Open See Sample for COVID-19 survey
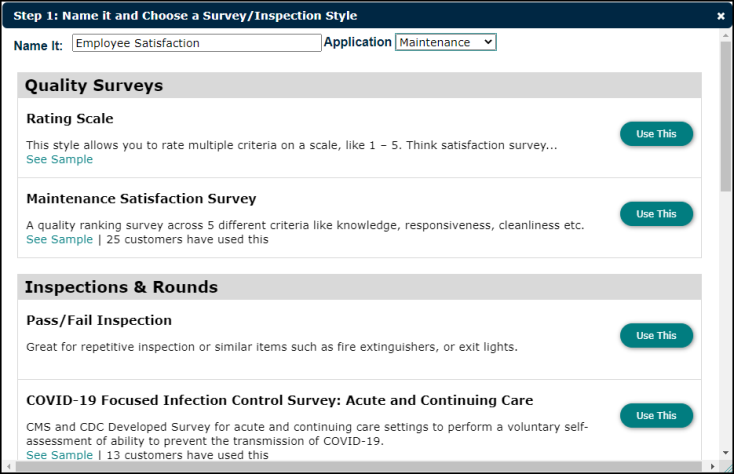The image size is (734, 474). click(59, 455)
